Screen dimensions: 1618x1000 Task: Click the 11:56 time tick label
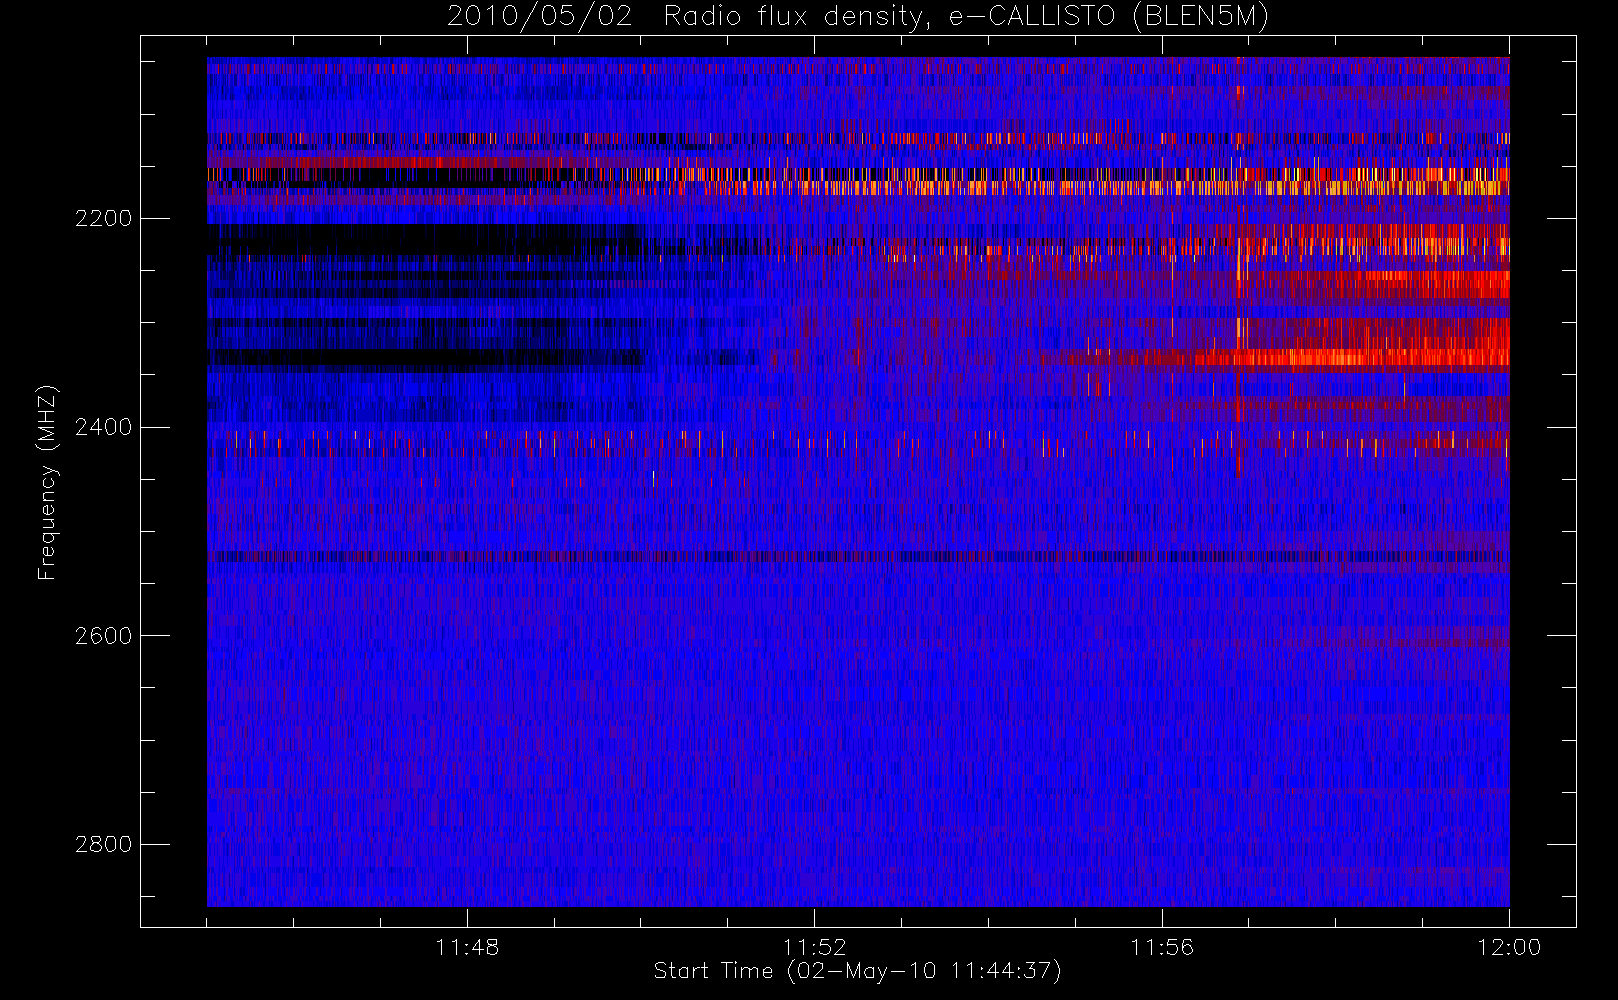[1162, 947]
